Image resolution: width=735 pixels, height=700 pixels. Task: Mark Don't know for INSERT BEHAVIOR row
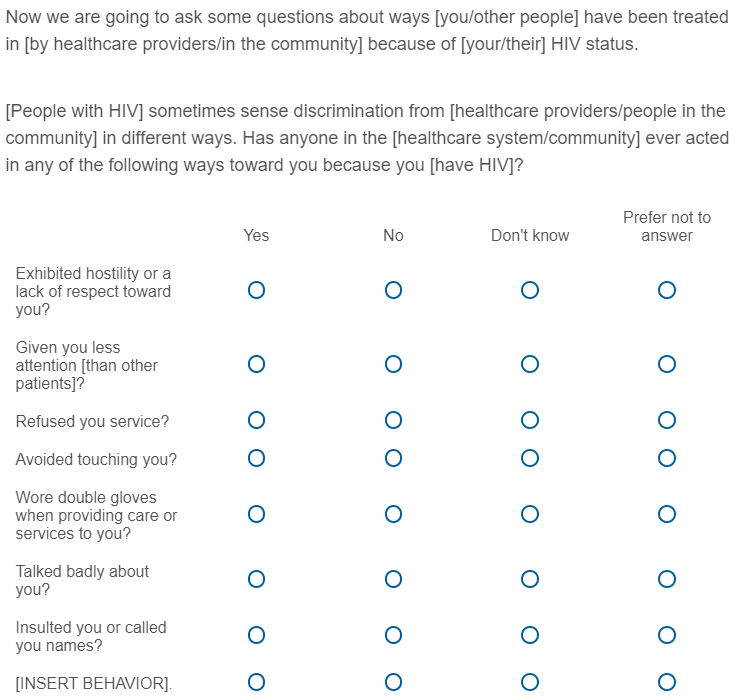pos(530,682)
